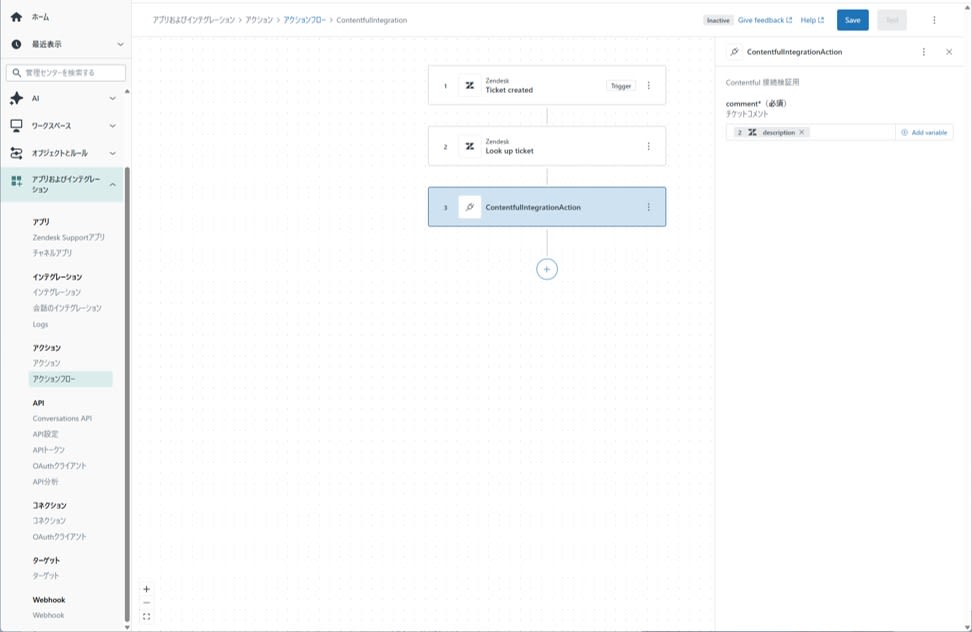Open OAuth clients under Connections

[x=60, y=537]
